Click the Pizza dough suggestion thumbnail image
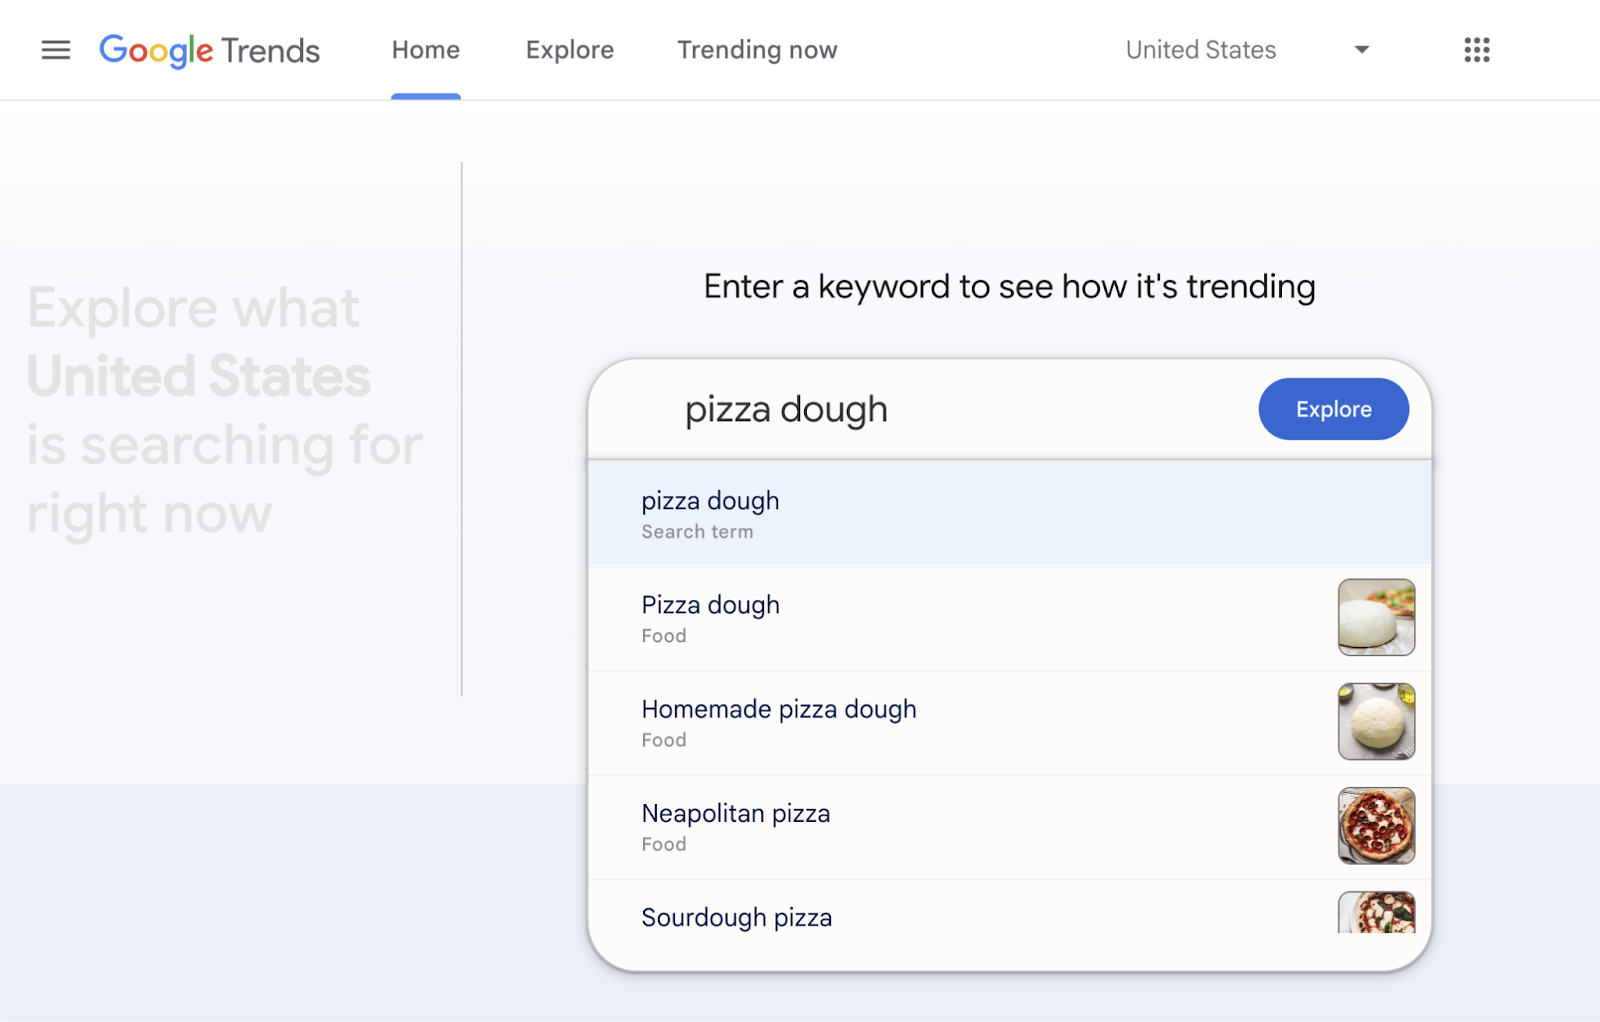The width and height of the screenshot is (1600, 1022). [x=1376, y=617]
